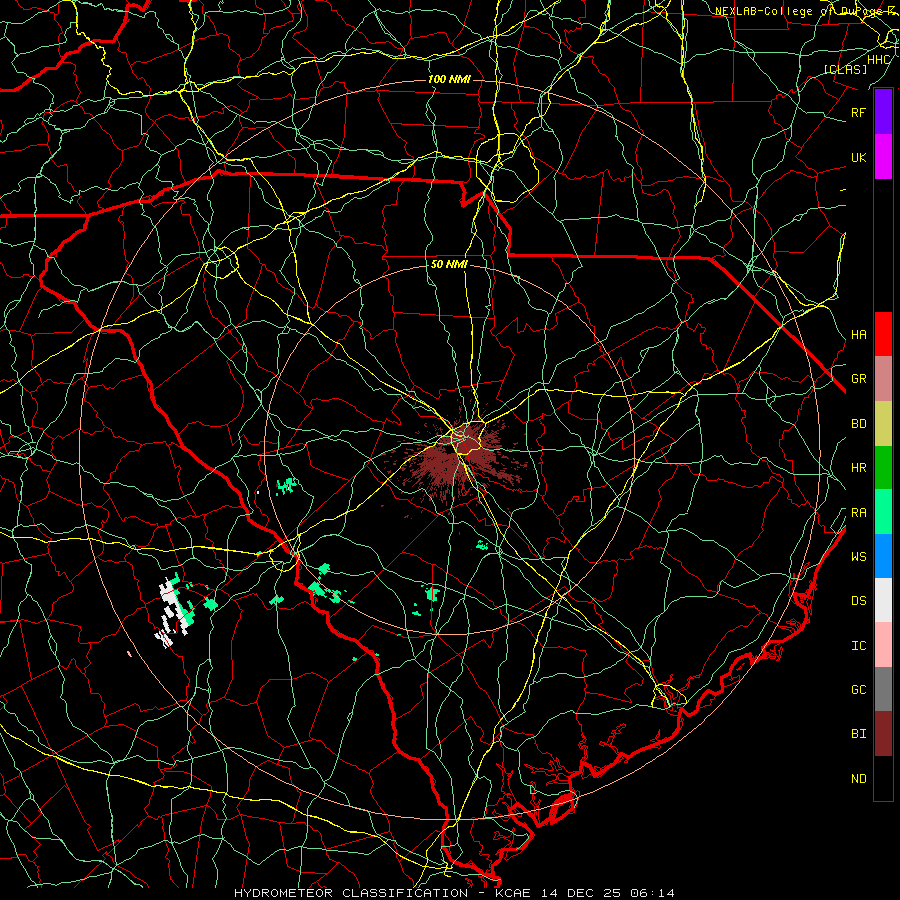The width and height of the screenshot is (900, 900).
Task: Click the 'DS' legend label
Action: tap(858, 601)
